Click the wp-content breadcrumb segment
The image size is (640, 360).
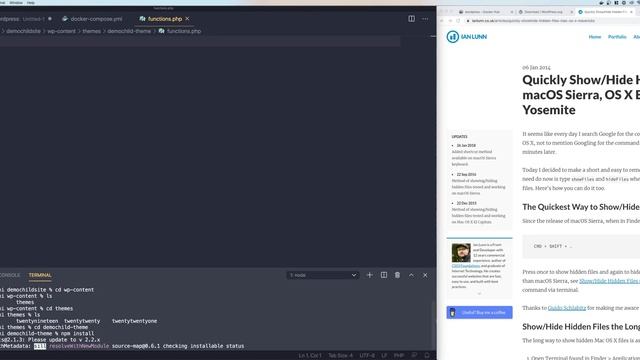pyautogui.click(x=62, y=31)
